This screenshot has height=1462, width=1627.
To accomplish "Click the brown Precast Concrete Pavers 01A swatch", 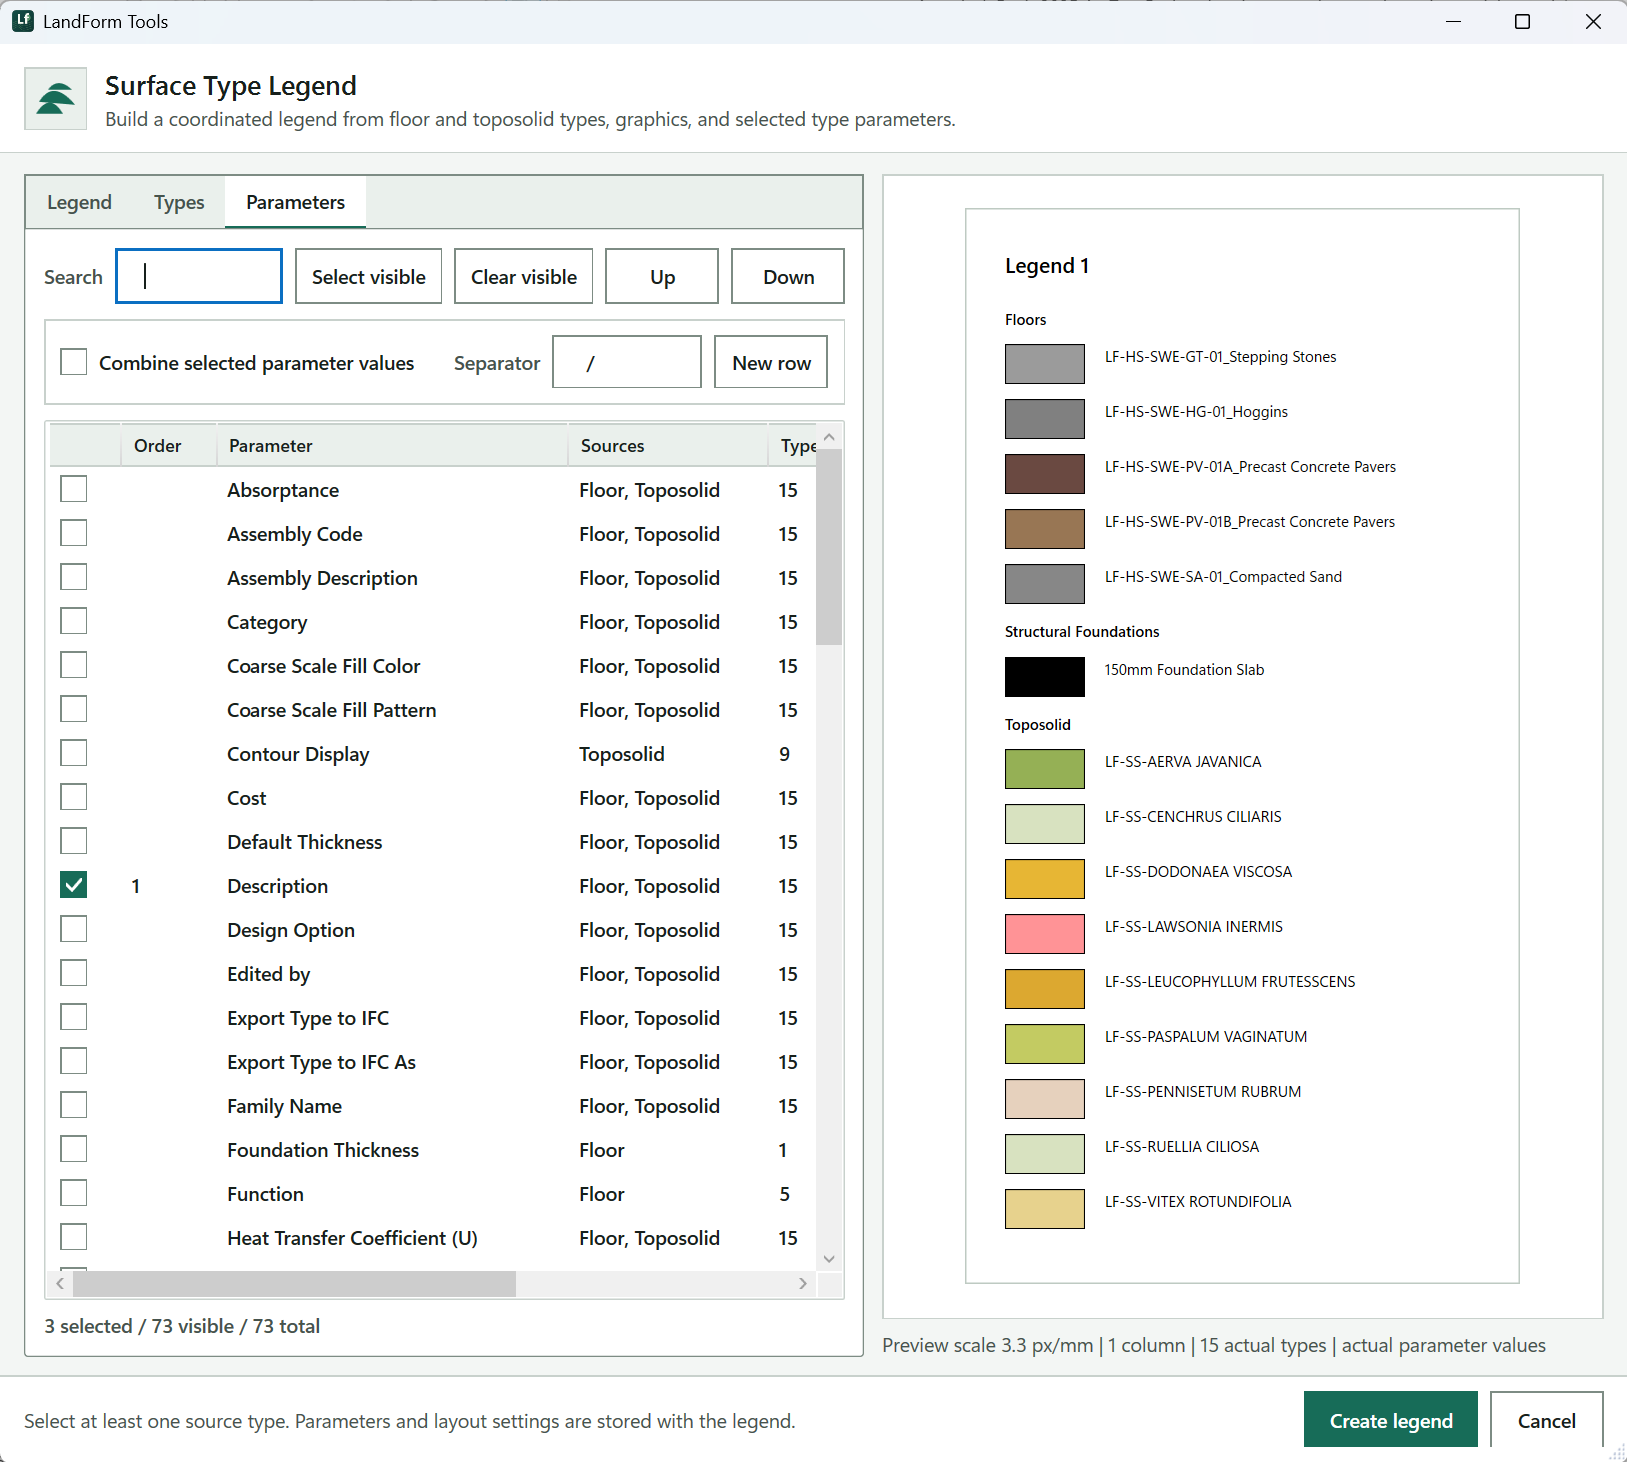I will coord(1044,474).
